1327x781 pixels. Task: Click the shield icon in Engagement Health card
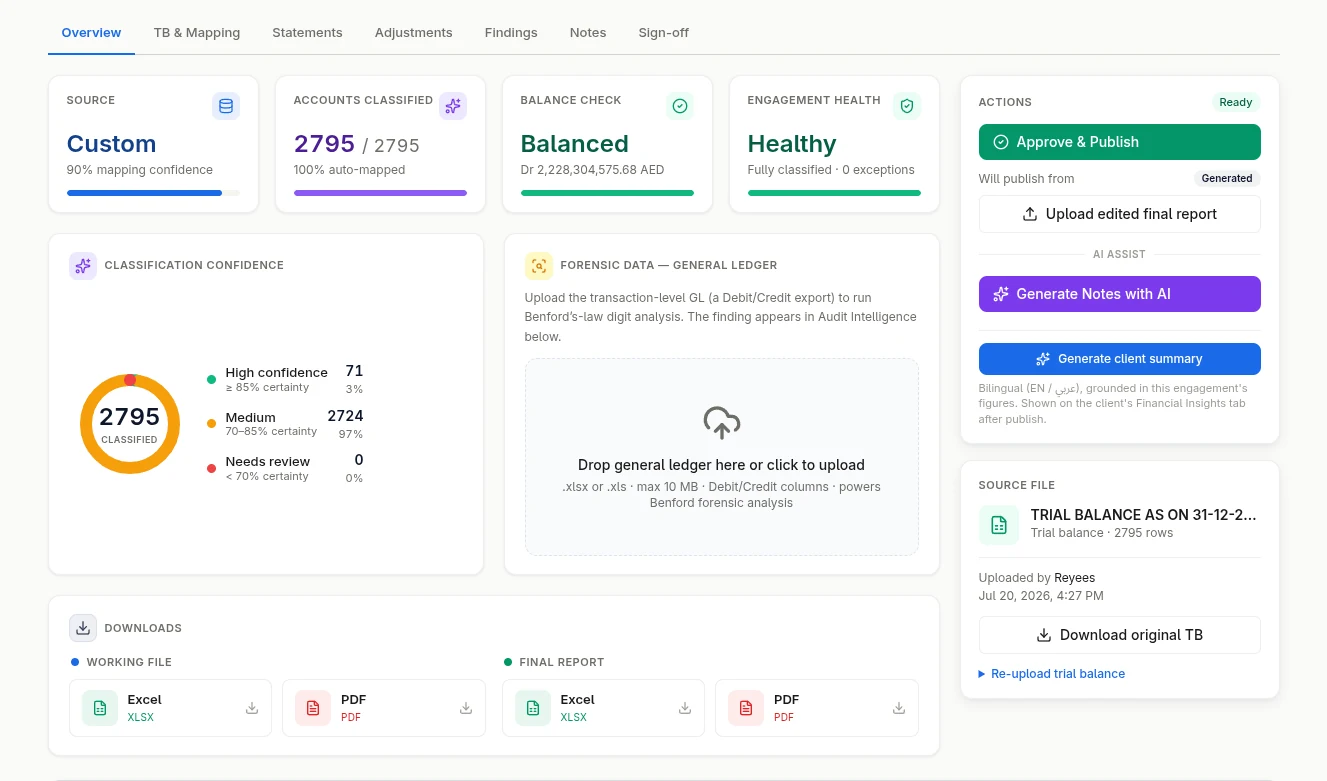coord(907,106)
